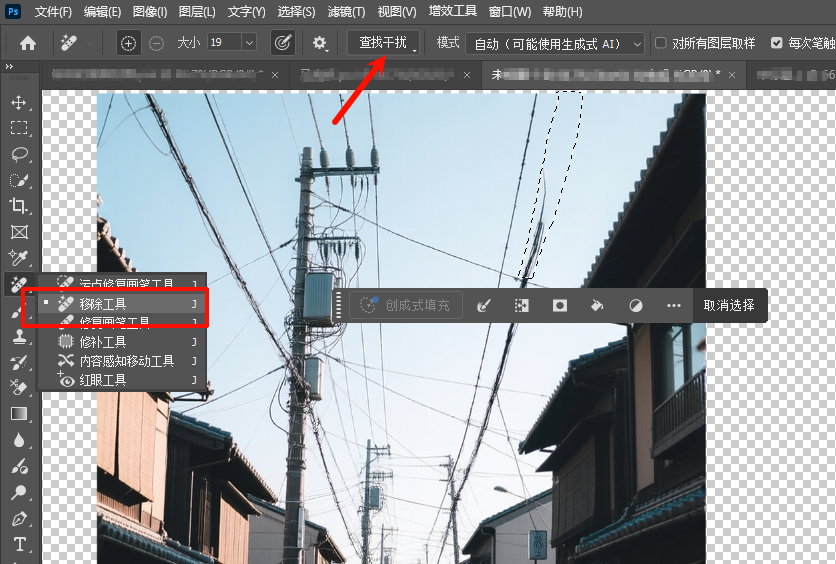Screen dimensions: 836x564
Task: Open the 视图(V) menu
Action: click(x=397, y=12)
